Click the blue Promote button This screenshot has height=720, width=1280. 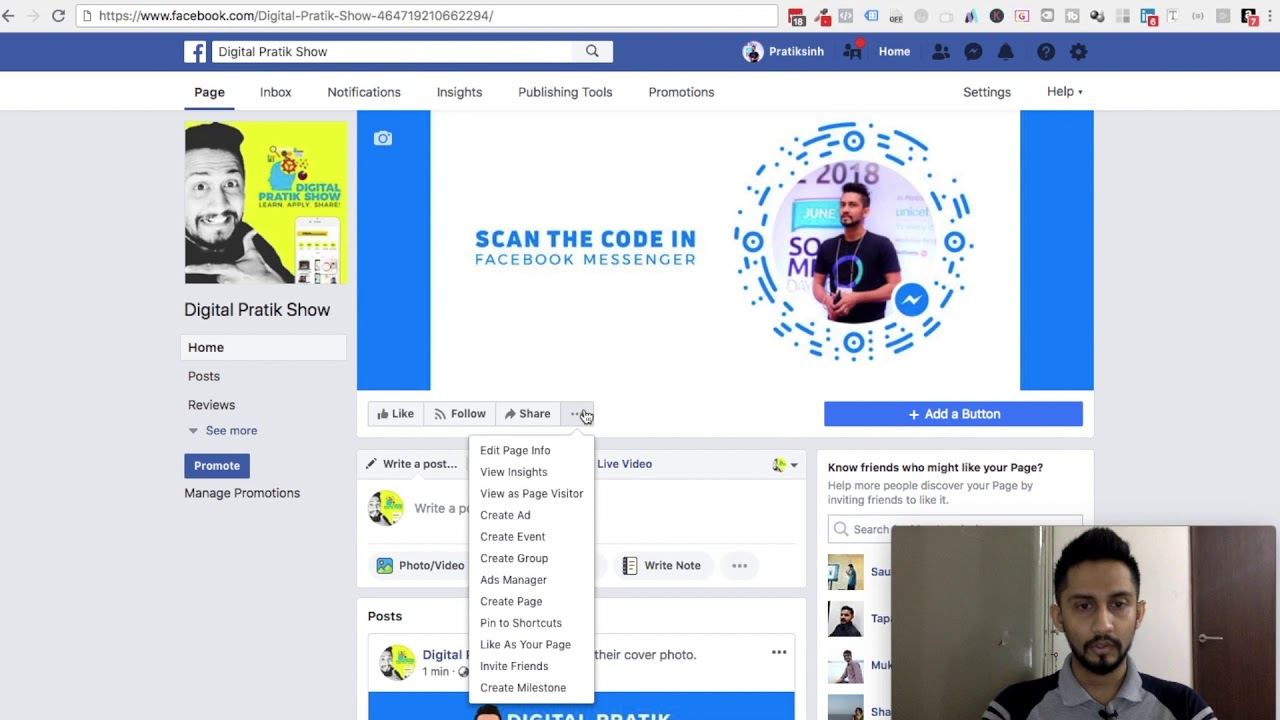point(217,466)
